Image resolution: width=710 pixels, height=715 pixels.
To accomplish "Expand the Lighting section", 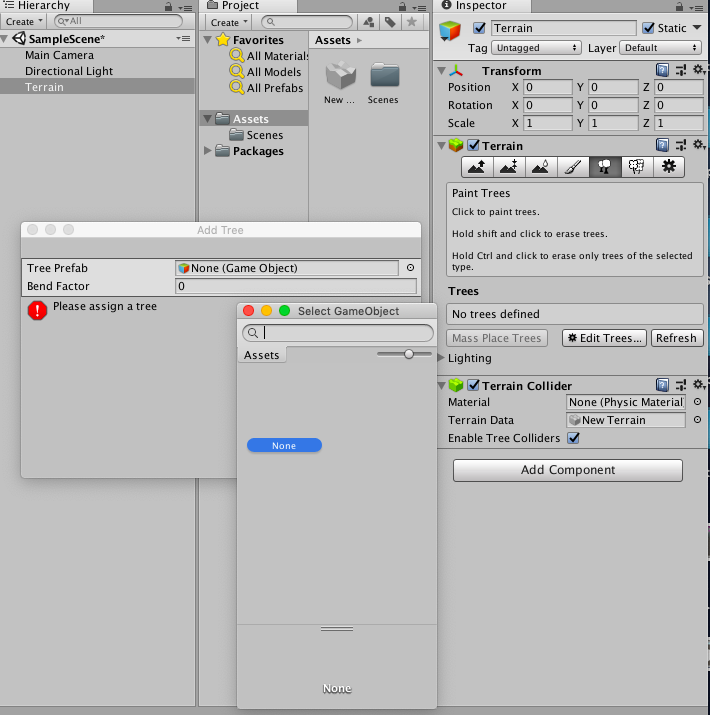I will pos(441,358).
